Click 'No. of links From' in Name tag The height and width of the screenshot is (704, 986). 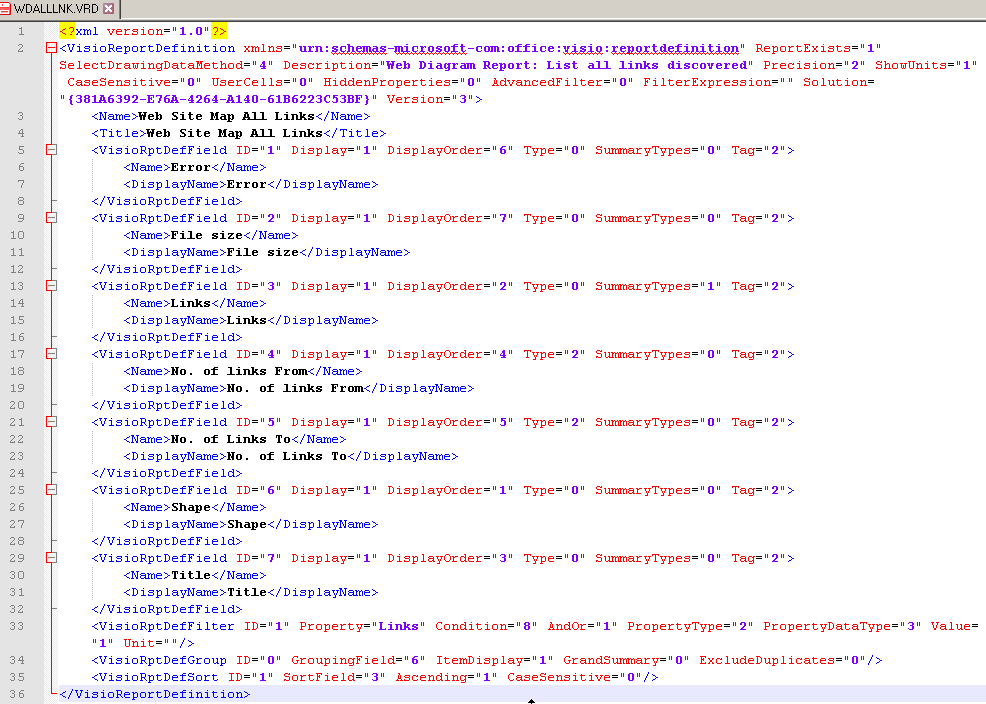239,371
